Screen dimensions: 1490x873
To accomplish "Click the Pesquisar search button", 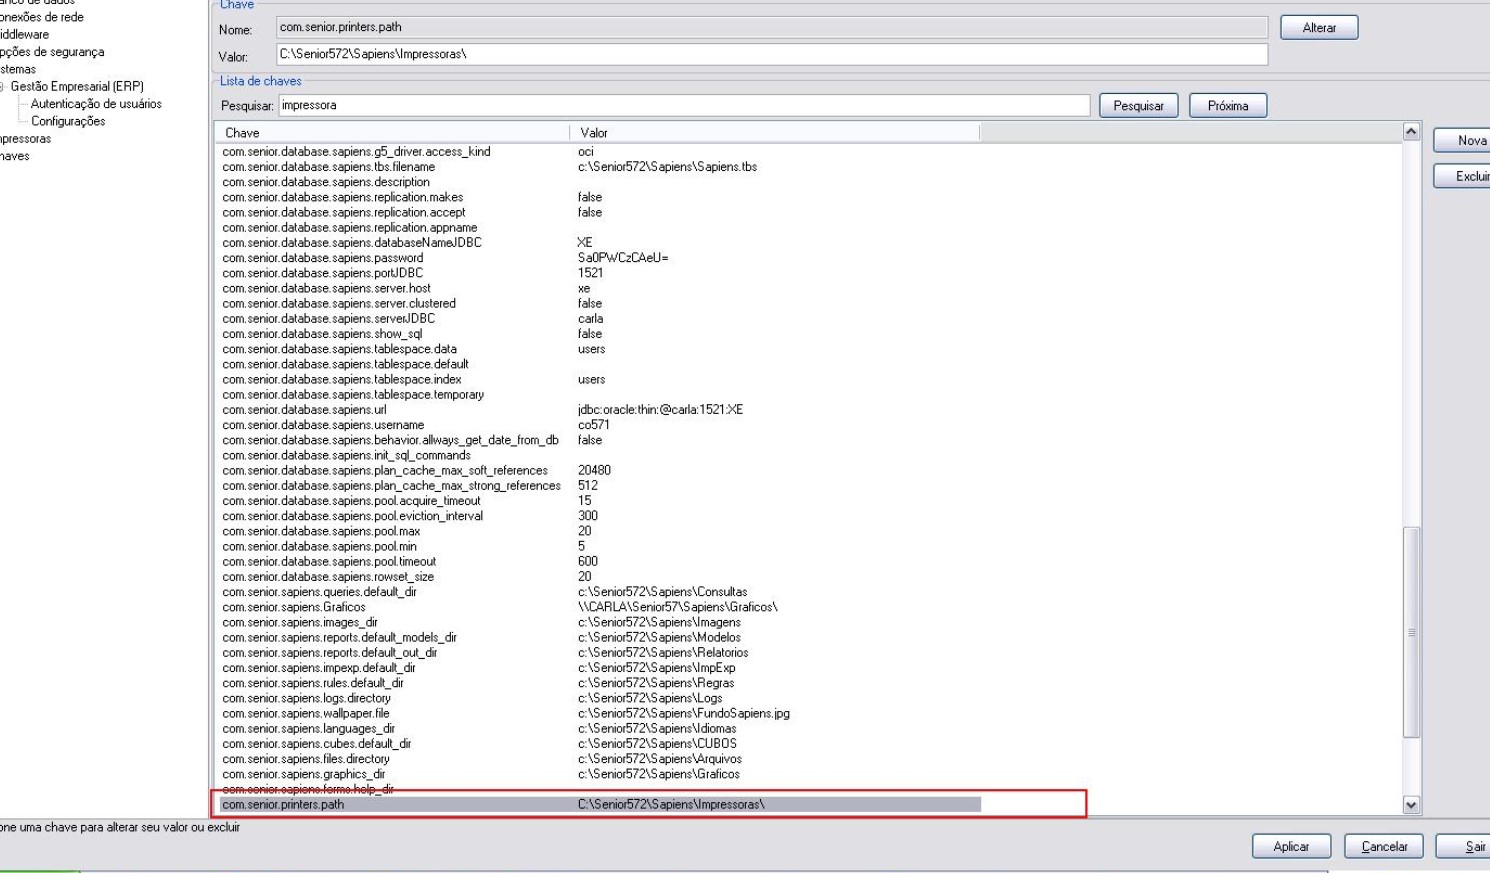I will click(x=1138, y=106).
